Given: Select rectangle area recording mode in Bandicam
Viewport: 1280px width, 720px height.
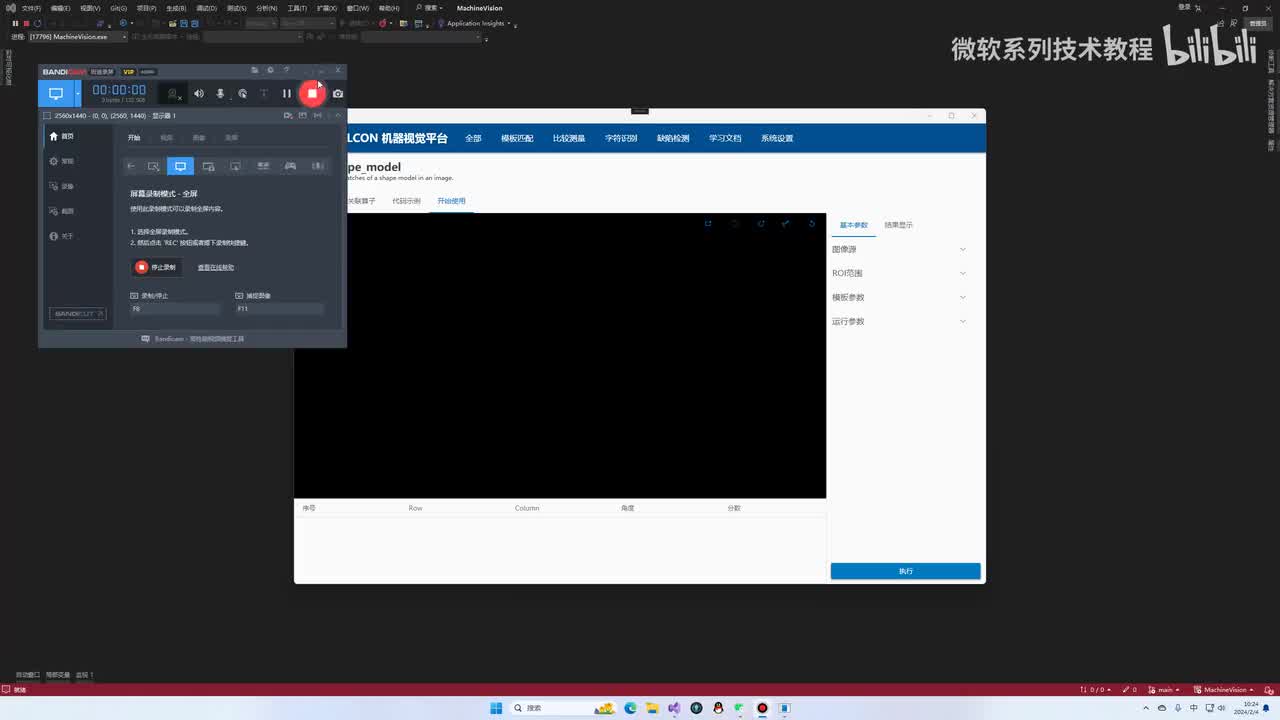Looking at the screenshot, I should (x=153, y=166).
